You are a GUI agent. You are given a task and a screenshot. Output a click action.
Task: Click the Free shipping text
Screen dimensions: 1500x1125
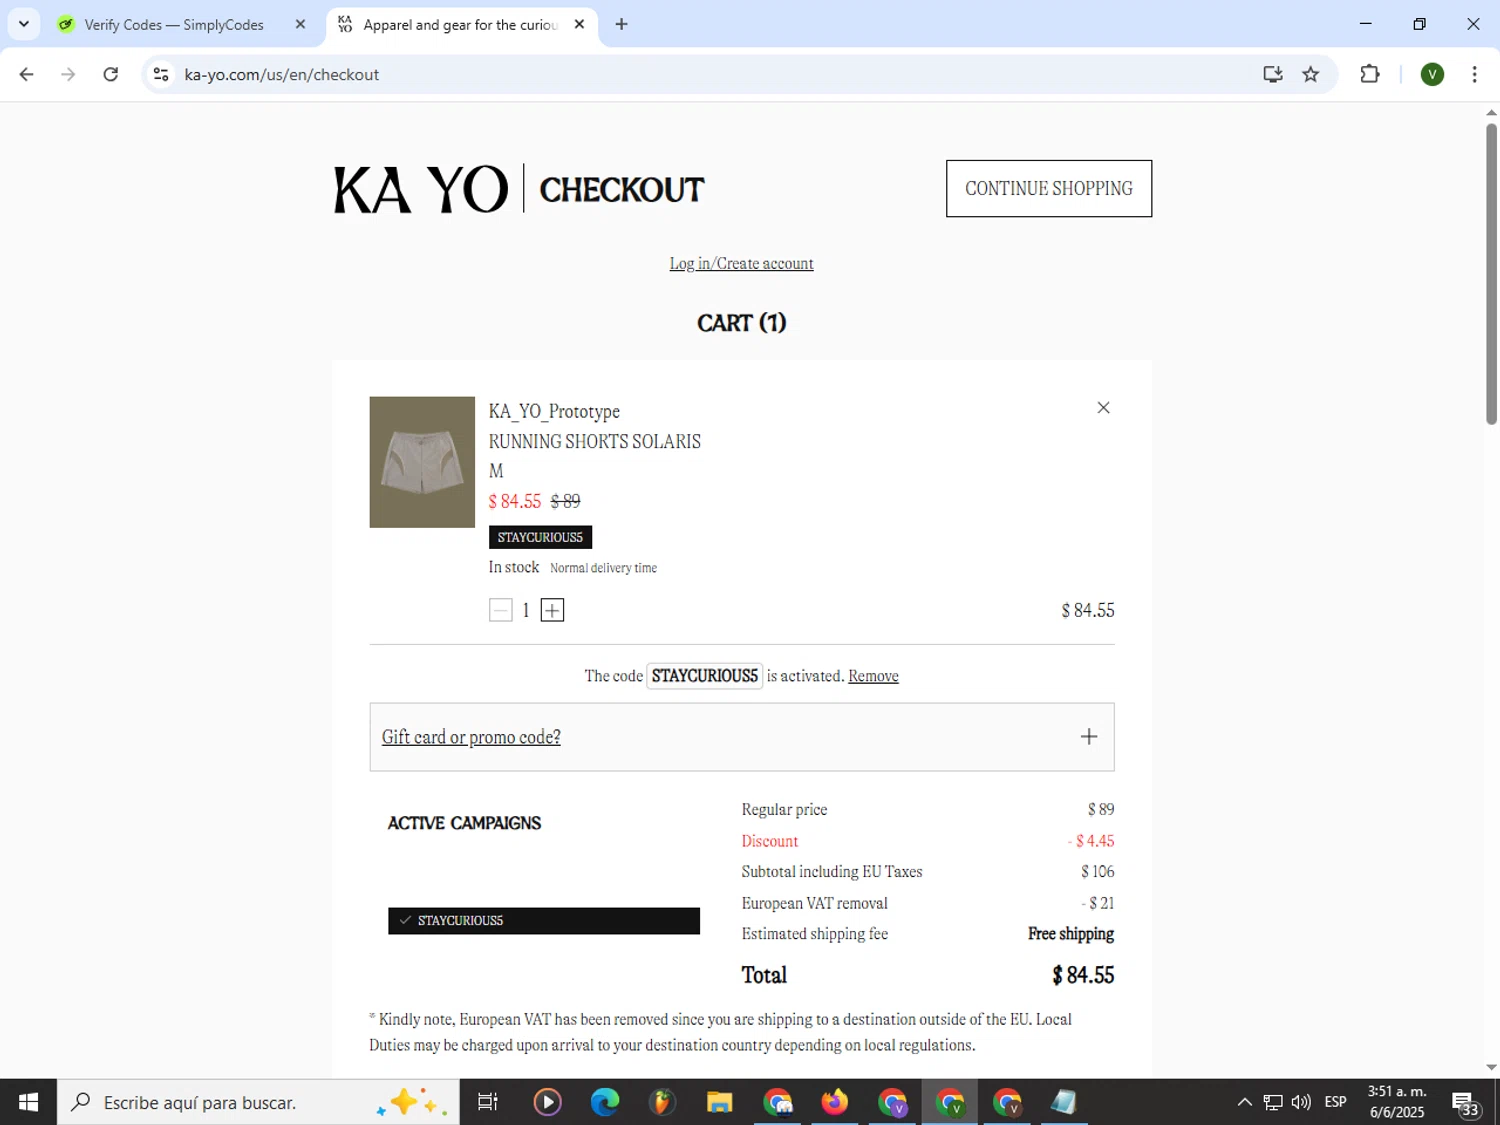tap(1071, 934)
